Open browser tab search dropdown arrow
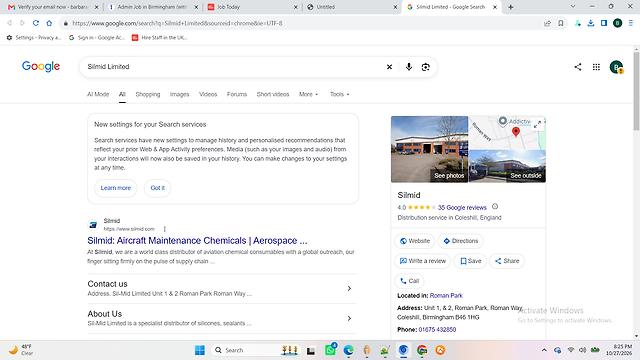 pos(573,7)
